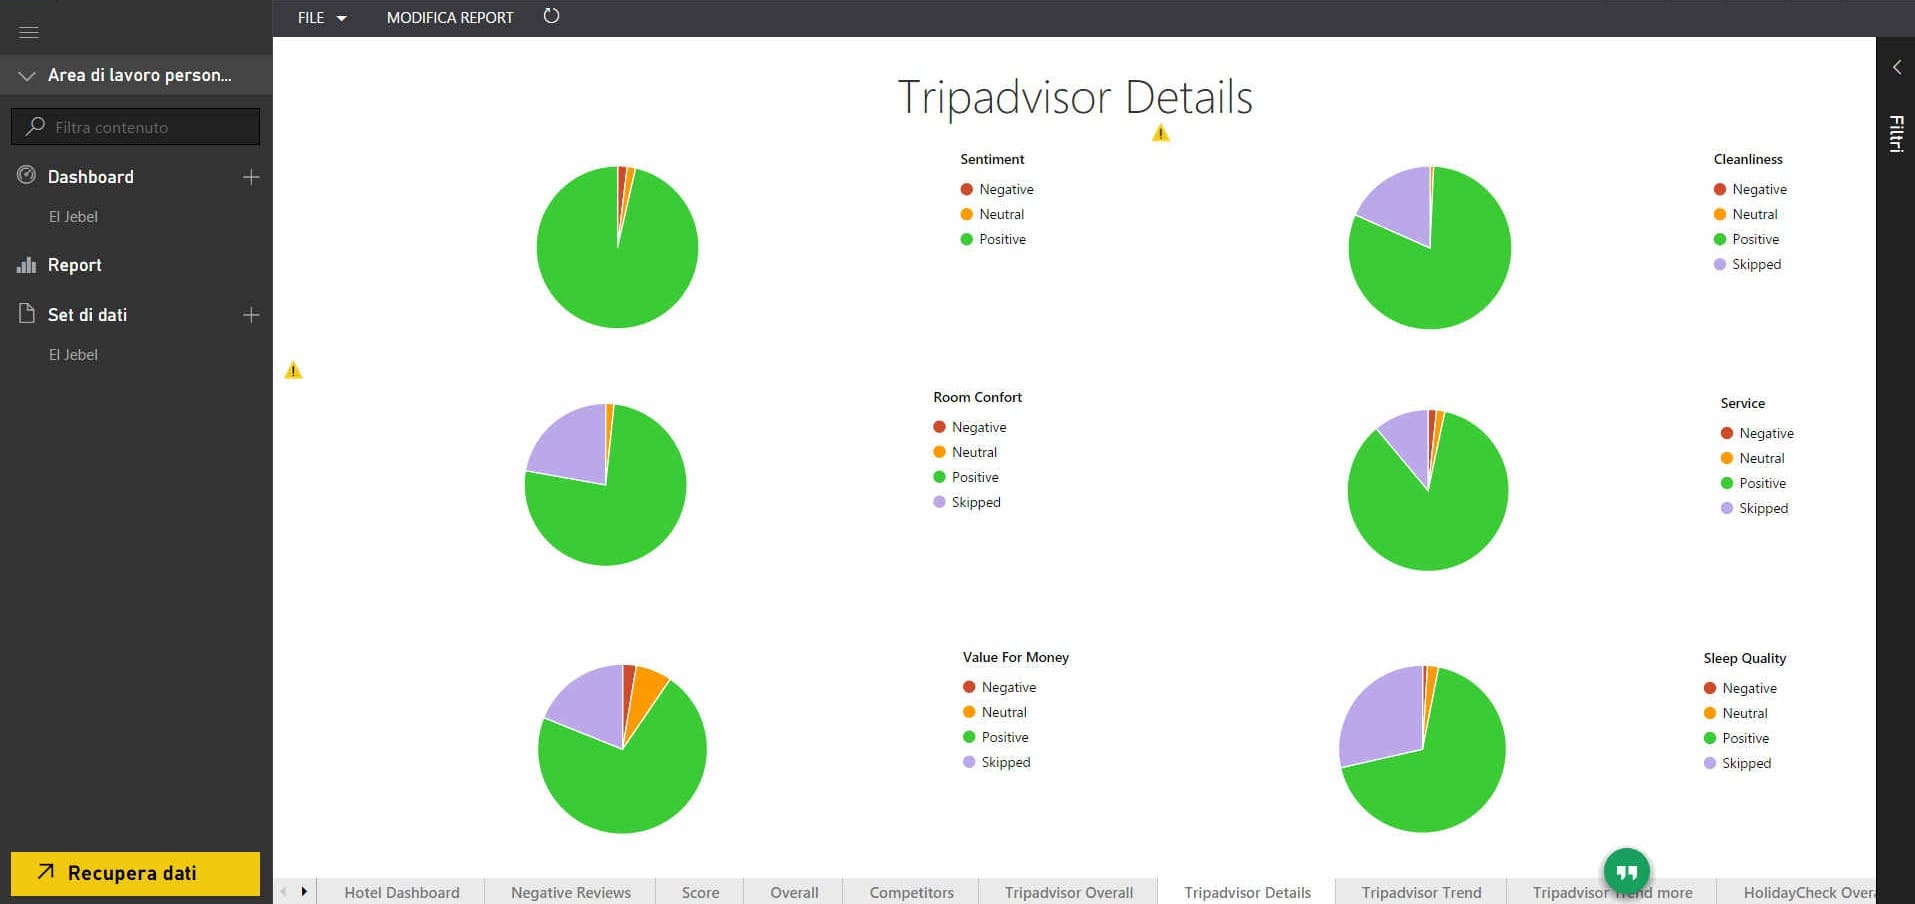The height and width of the screenshot is (904, 1915).
Task: Switch to the Overall tab
Action: tap(794, 892)
